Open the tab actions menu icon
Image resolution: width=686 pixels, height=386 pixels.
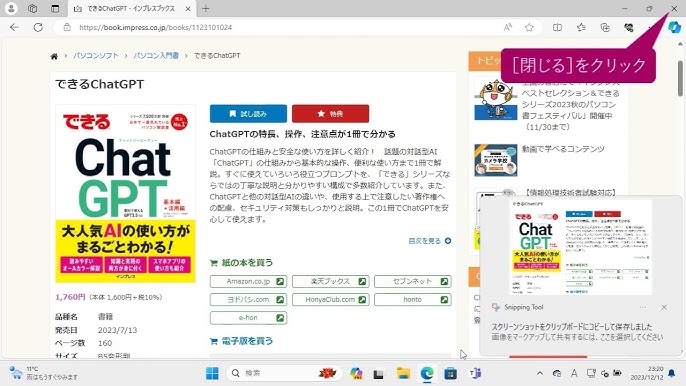(x=55, y=8)
